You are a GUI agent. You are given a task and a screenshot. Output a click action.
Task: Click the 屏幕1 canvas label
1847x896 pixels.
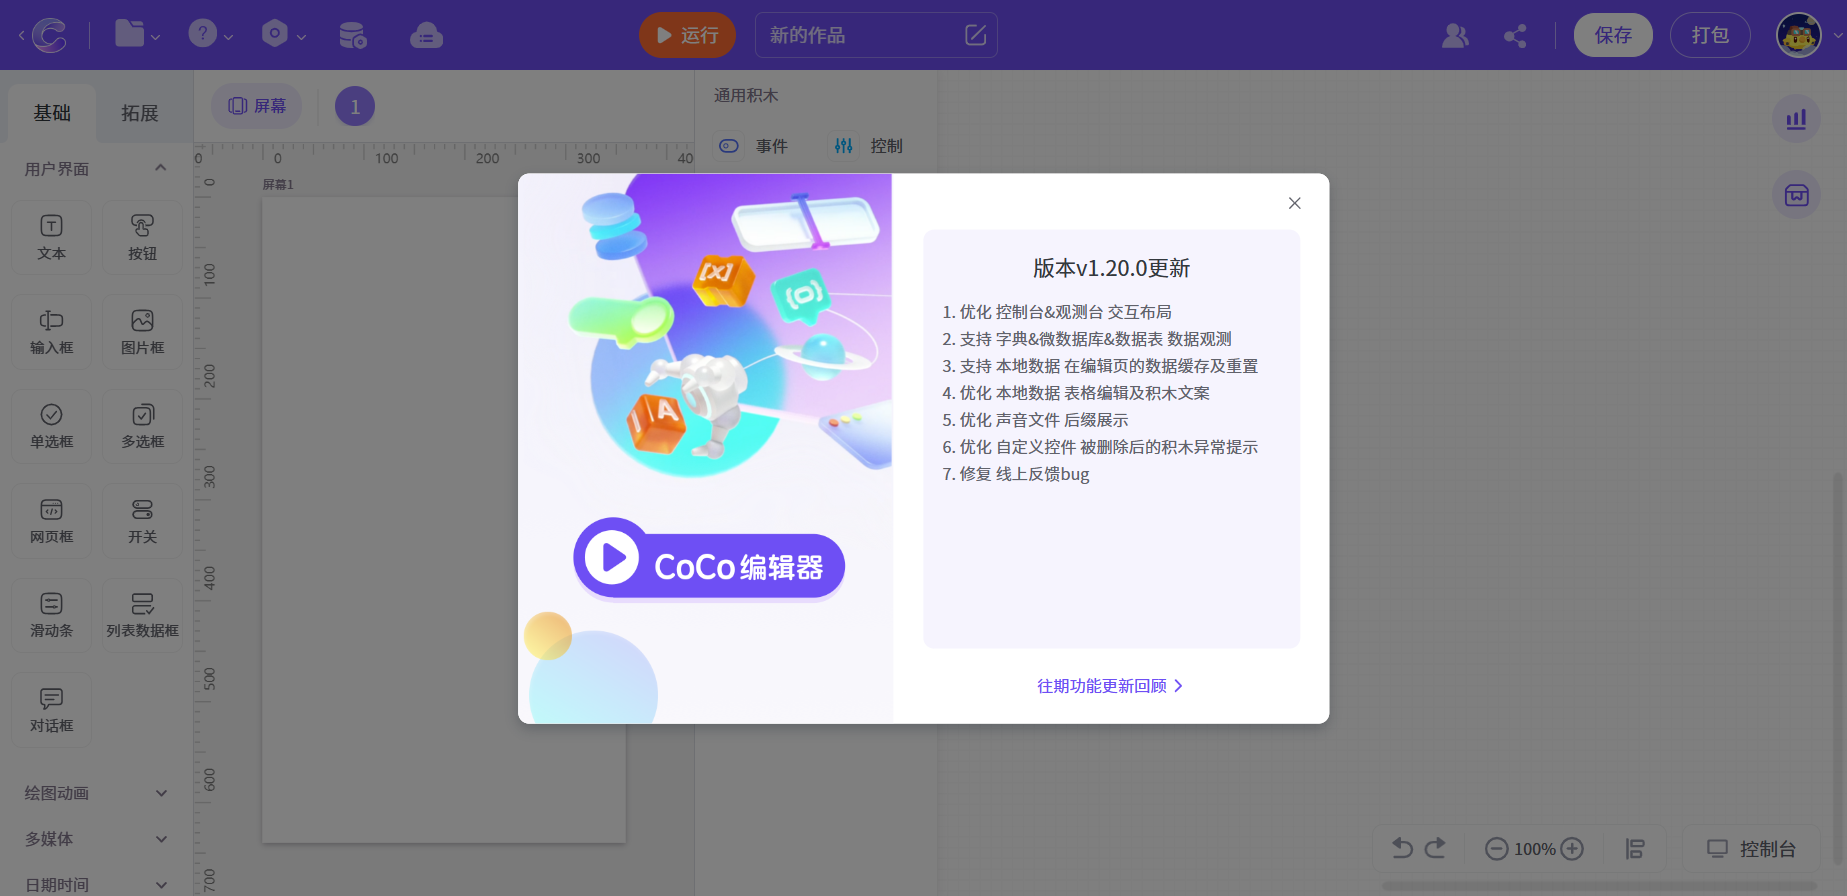click(x=278, y=185)
